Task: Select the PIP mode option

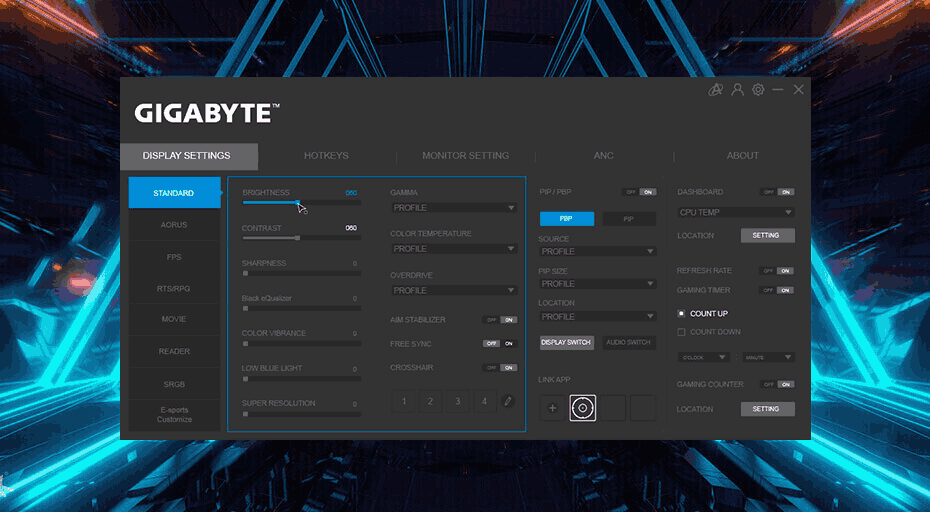Action: pyautogui.click(x=629, y=219)
